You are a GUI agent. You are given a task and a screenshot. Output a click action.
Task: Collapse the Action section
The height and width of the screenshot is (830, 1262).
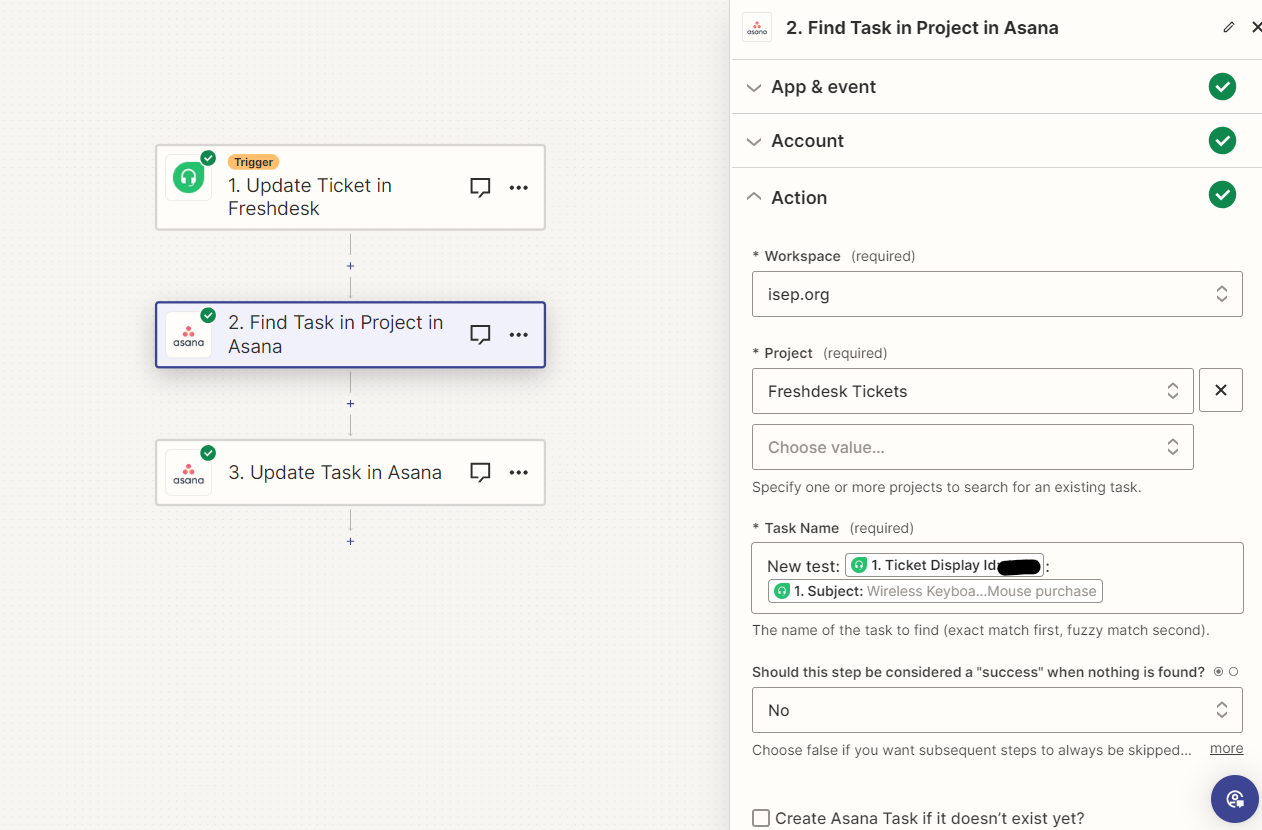(x=753, y=197)
